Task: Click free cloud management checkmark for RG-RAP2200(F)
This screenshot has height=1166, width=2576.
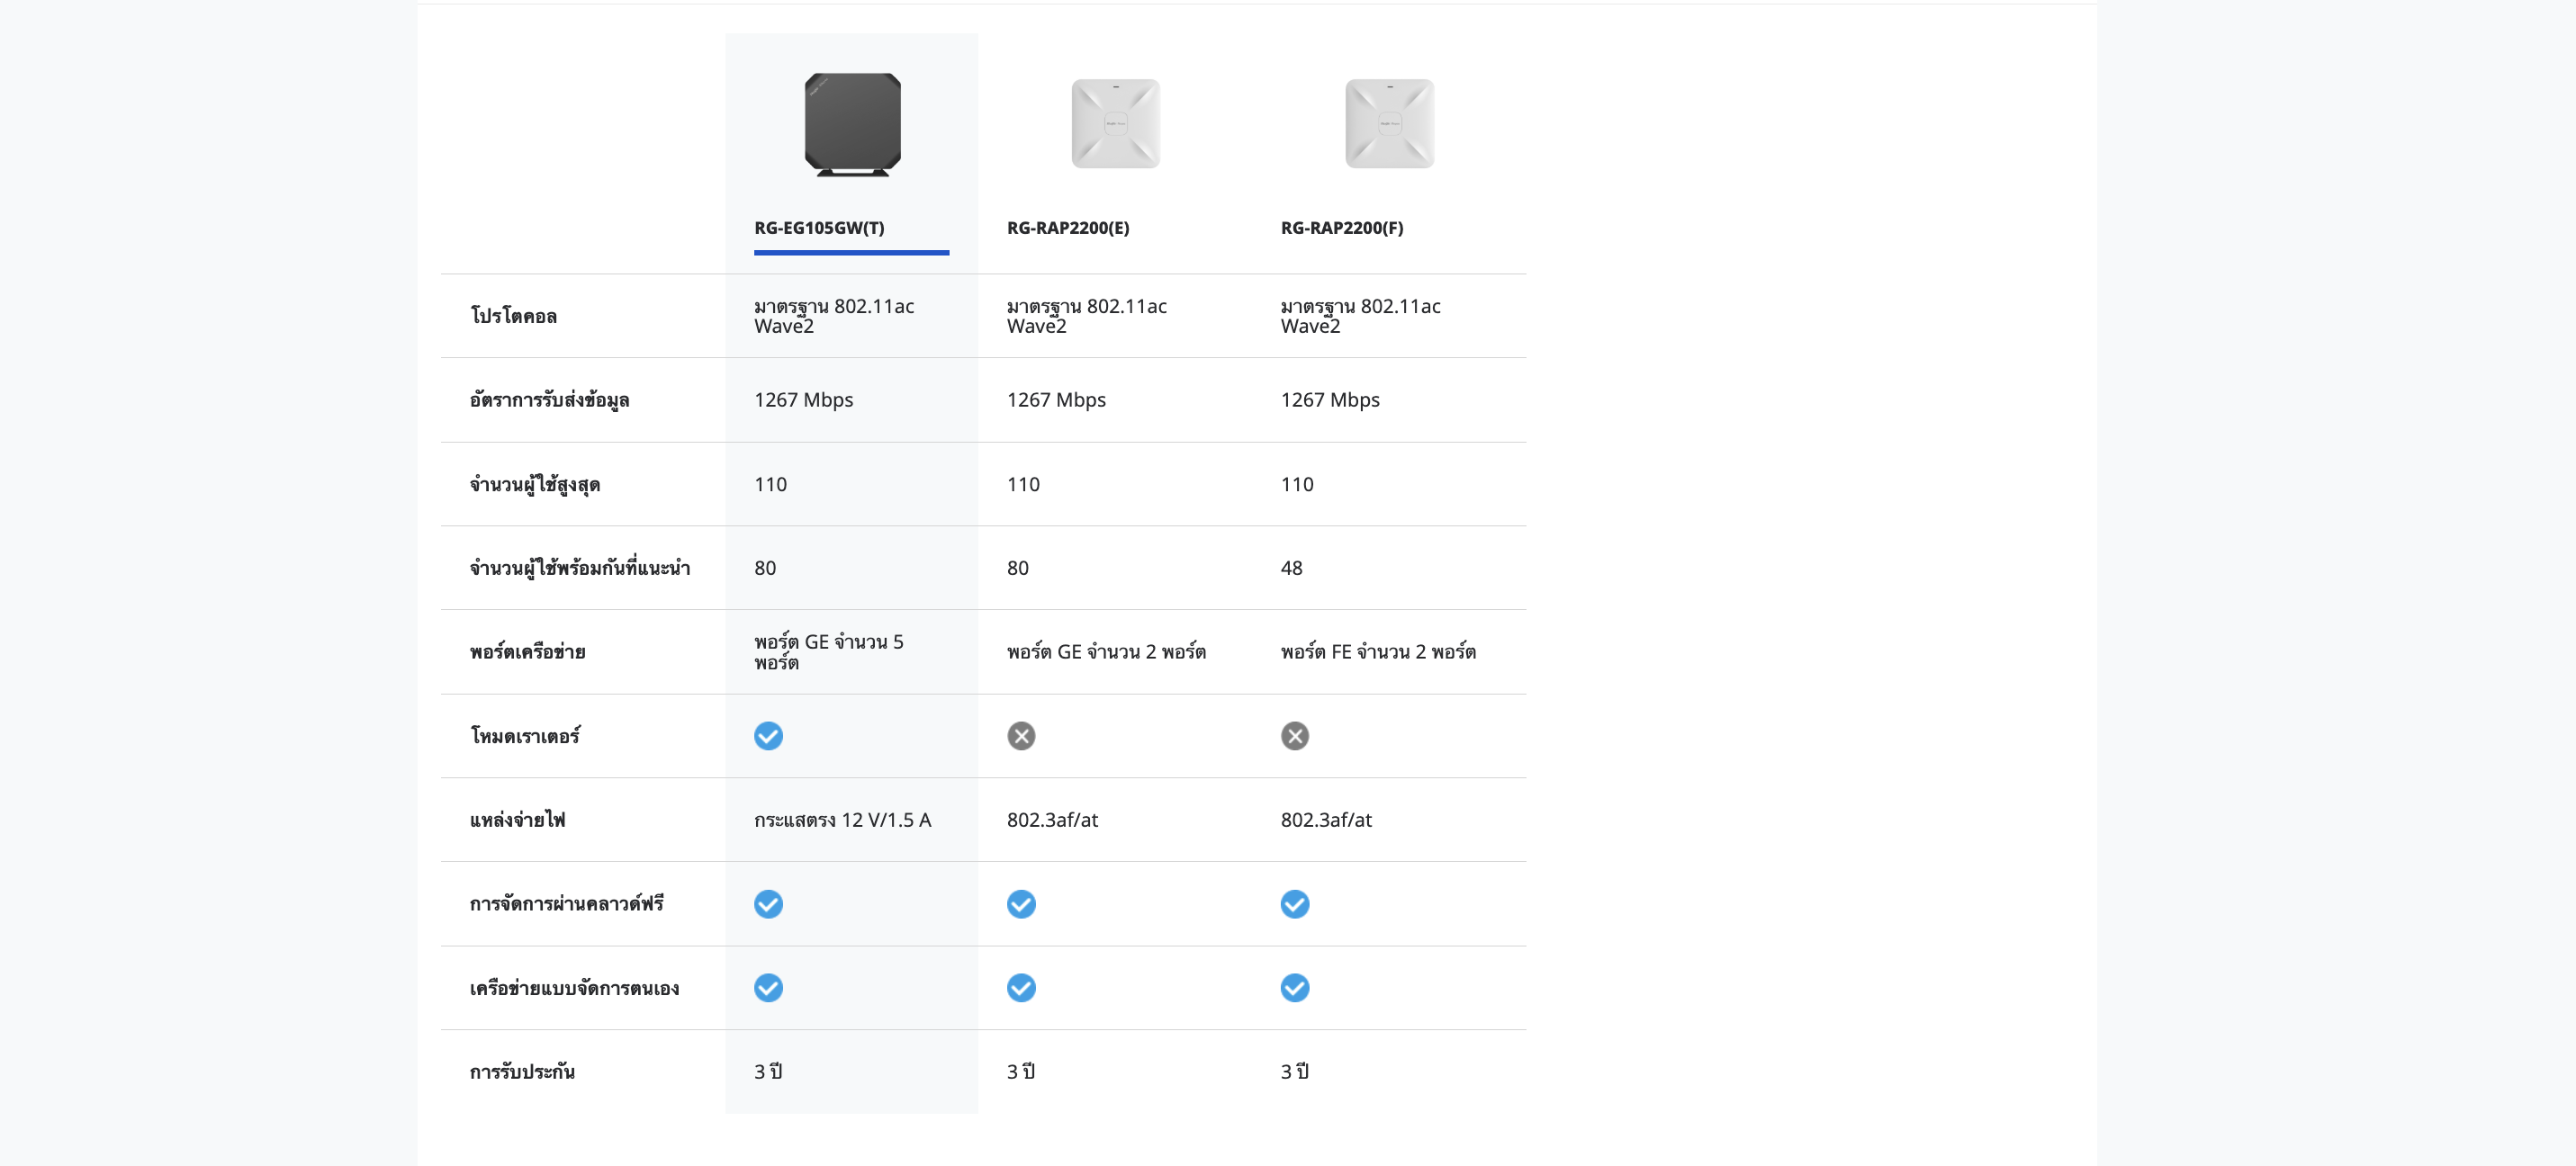Action: 1294,904
